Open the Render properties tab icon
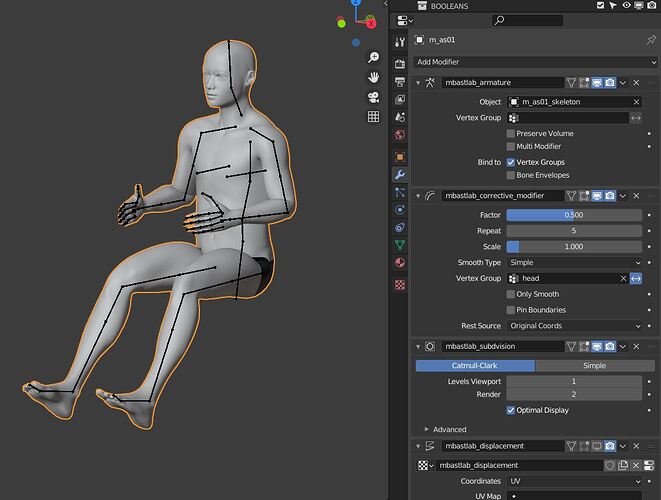 (400, 64)
